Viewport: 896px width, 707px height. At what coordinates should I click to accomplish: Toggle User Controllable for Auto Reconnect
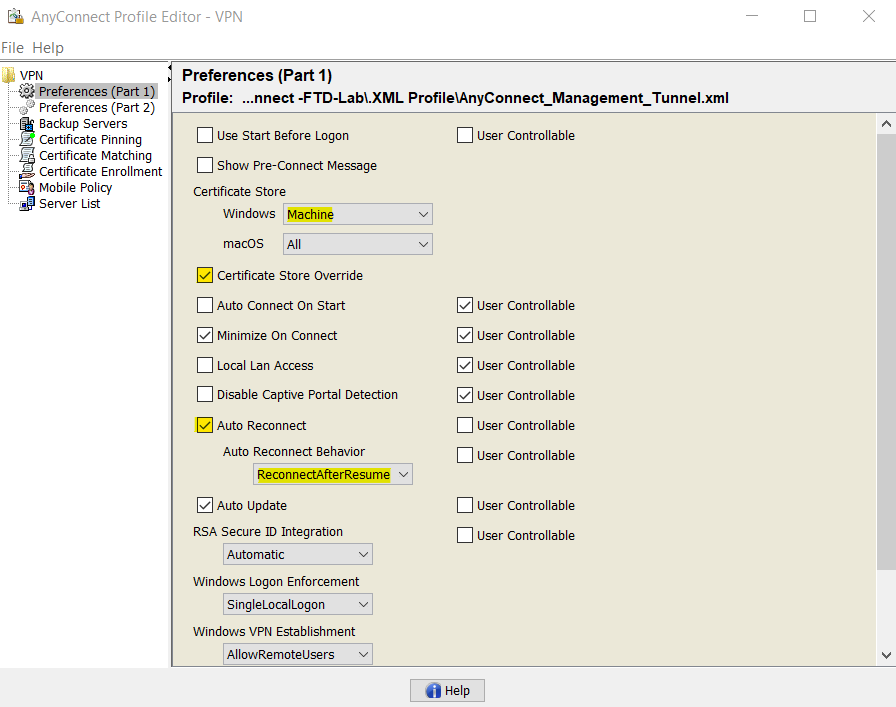465,425
